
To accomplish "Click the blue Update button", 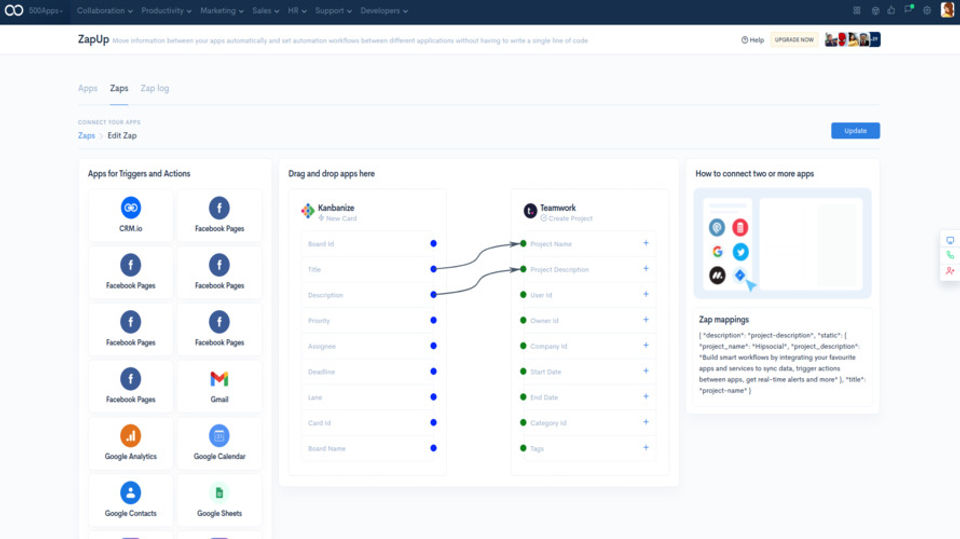I will pos(855,130).
